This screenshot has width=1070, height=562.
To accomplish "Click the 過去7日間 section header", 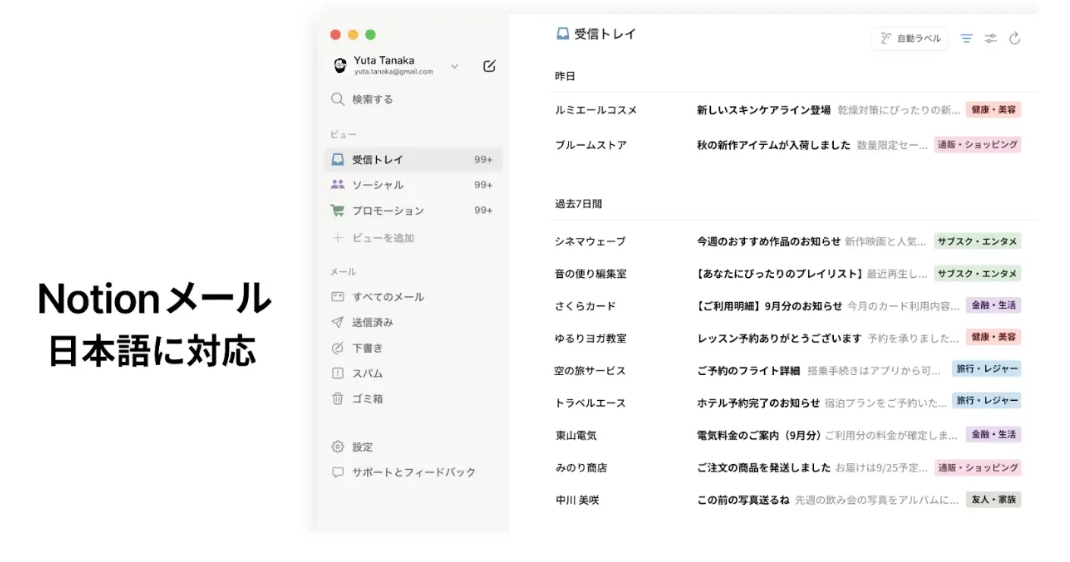I will click(579, 204).
